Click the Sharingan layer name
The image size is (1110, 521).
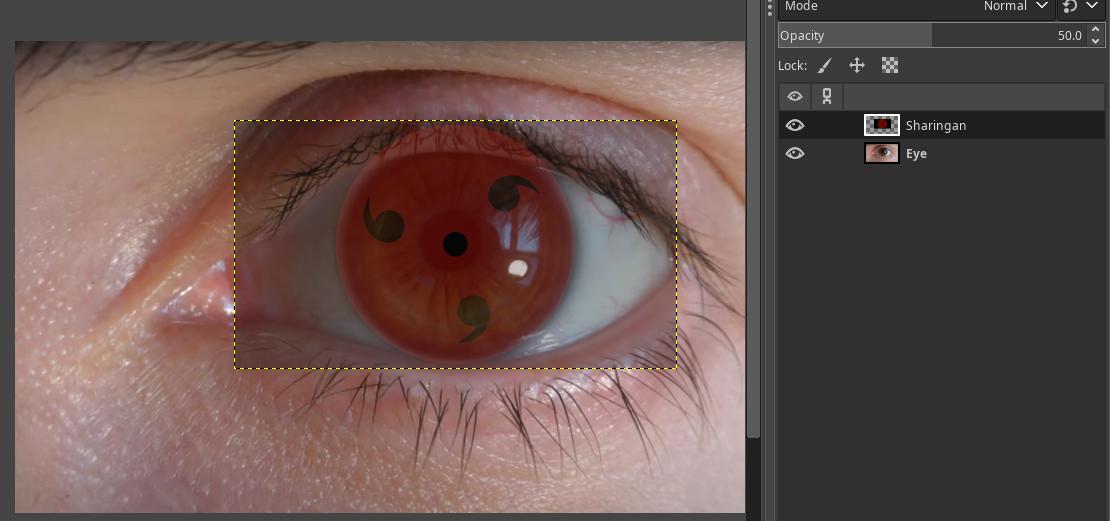point(936,125)
